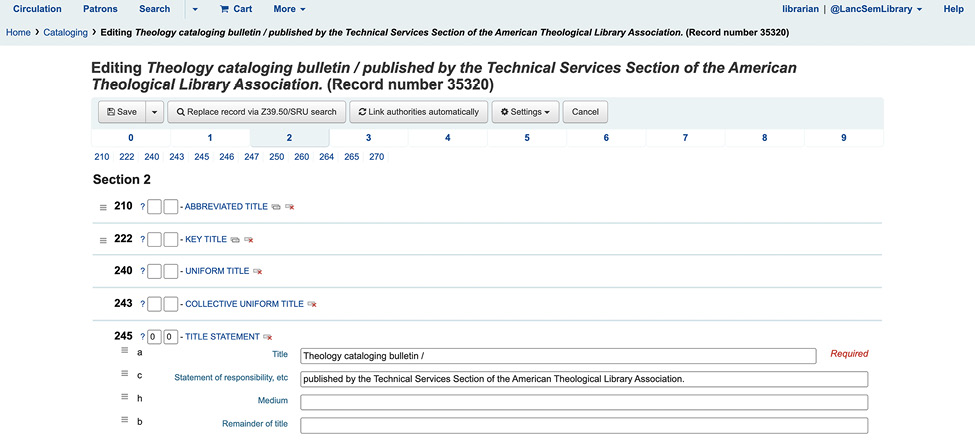The image size is (975, 443).
Task: Open the help question mark for tag 243
Action: [x=142, y=304]
